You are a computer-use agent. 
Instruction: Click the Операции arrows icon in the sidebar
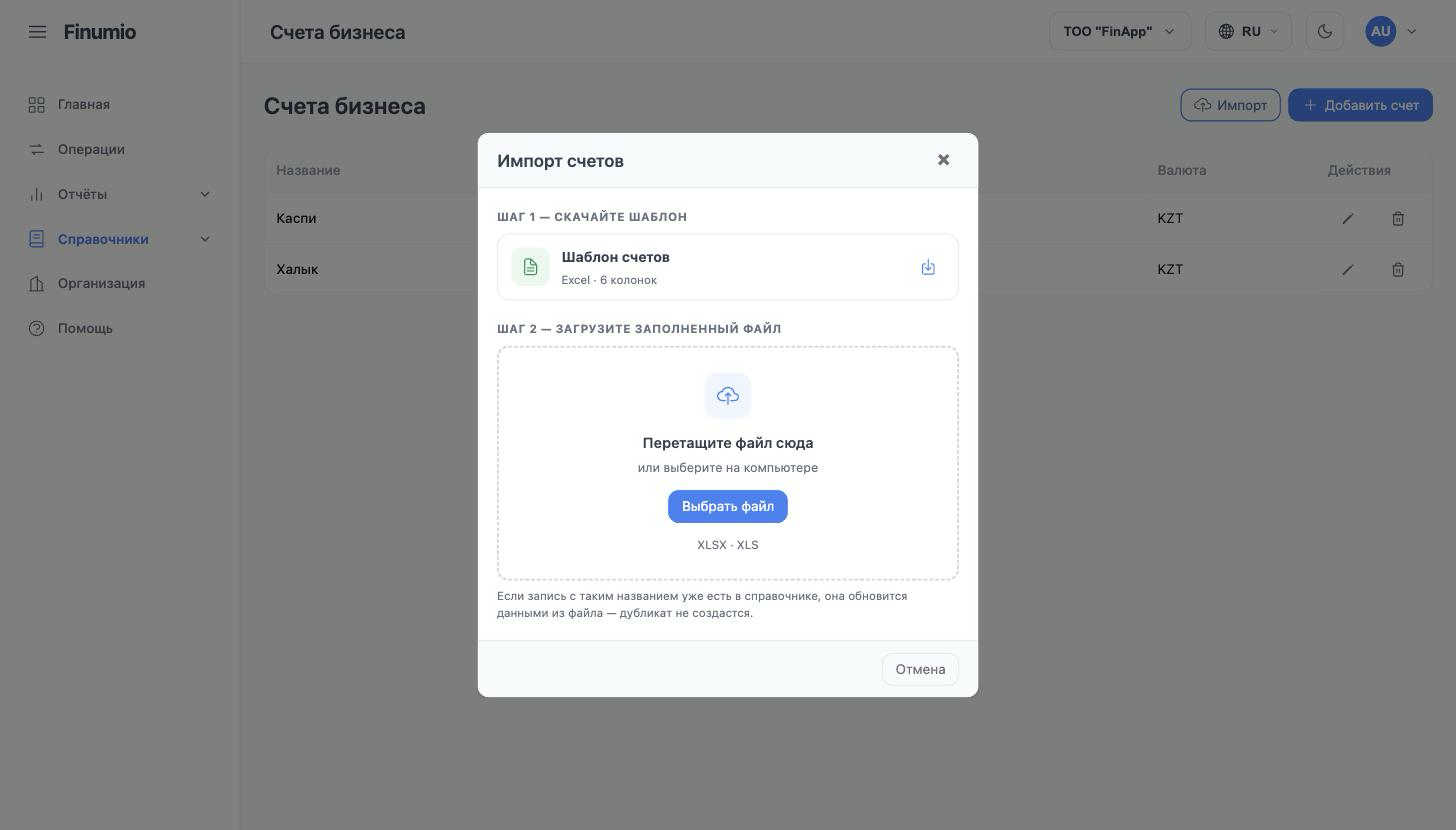tap(37, 150)
